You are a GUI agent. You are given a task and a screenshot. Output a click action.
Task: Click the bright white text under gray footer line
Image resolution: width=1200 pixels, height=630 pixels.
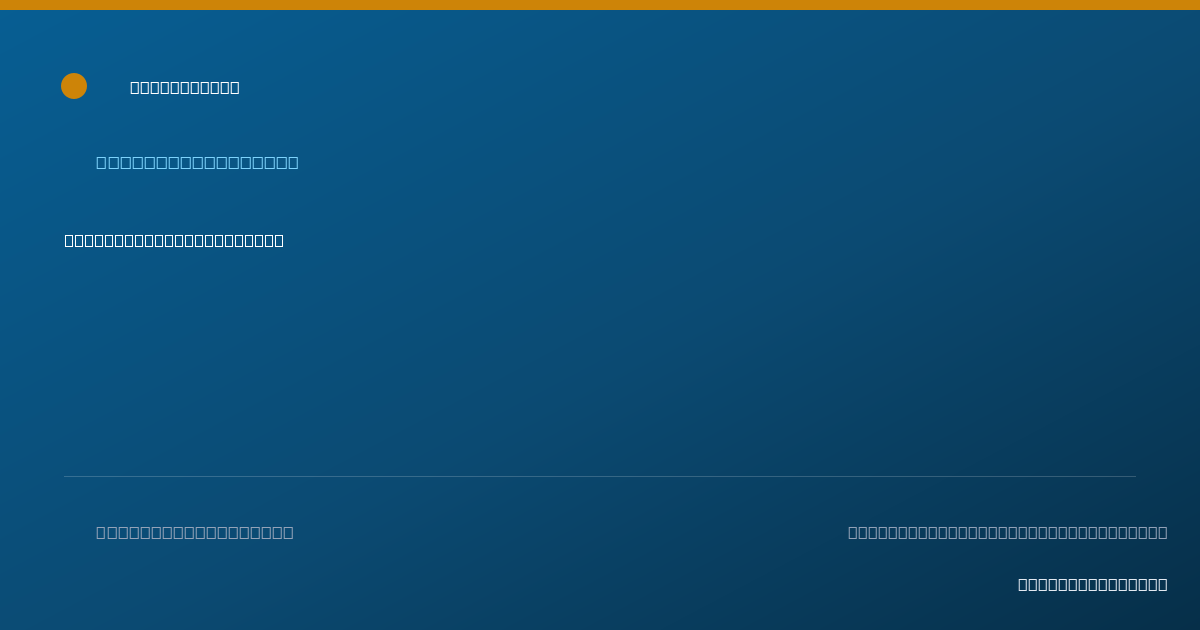(x=1093, y=584)
